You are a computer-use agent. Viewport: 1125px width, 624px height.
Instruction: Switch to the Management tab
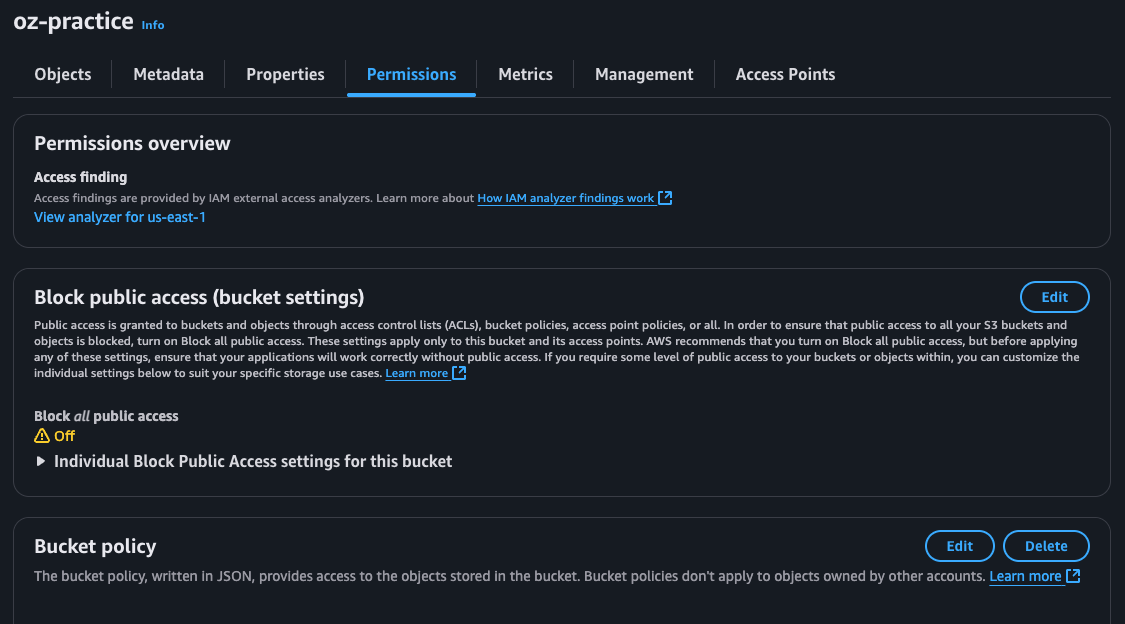tap(644, 74)
